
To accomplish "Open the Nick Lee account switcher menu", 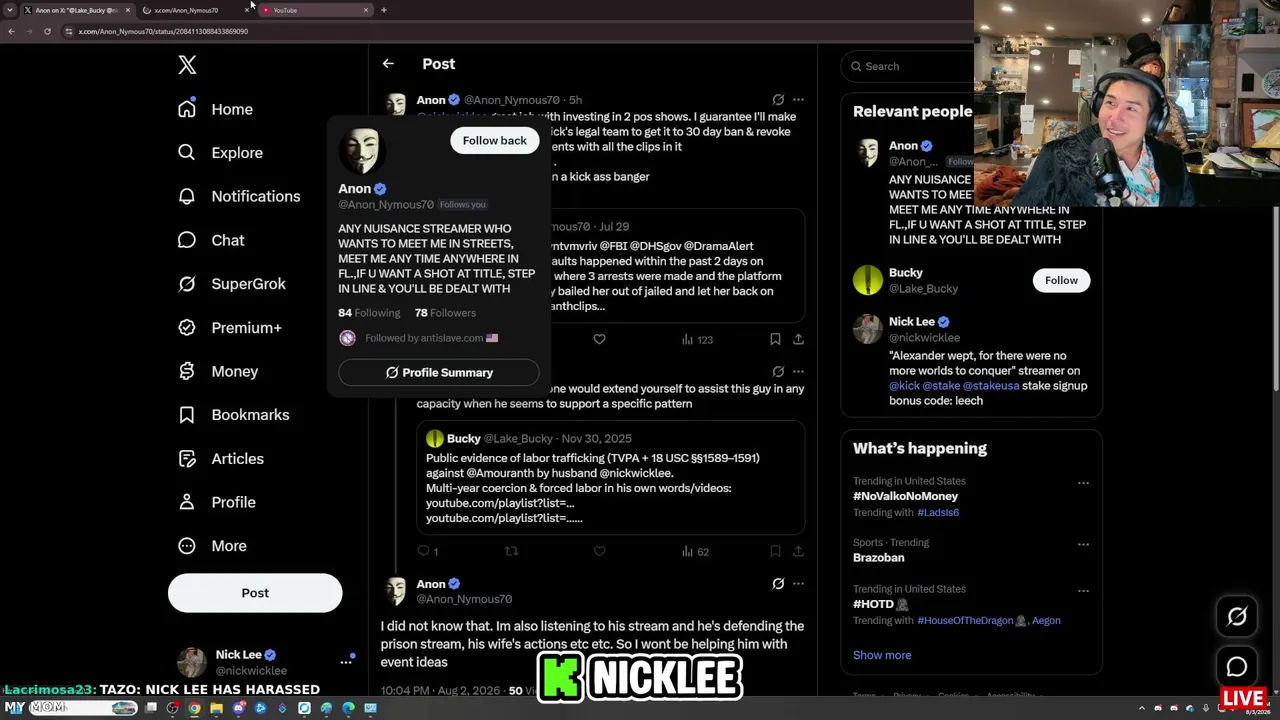I will point(346,661).
